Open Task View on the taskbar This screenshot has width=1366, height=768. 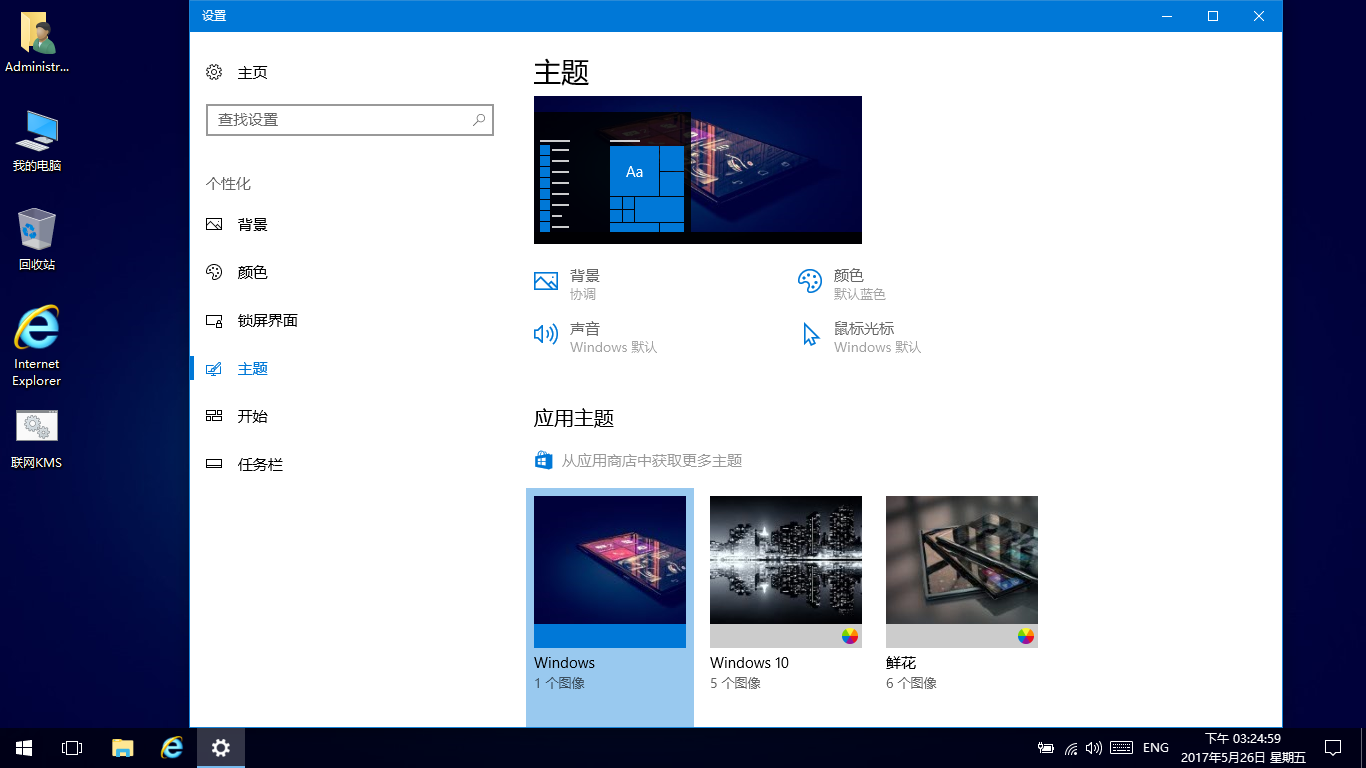[x=72, y=748]
